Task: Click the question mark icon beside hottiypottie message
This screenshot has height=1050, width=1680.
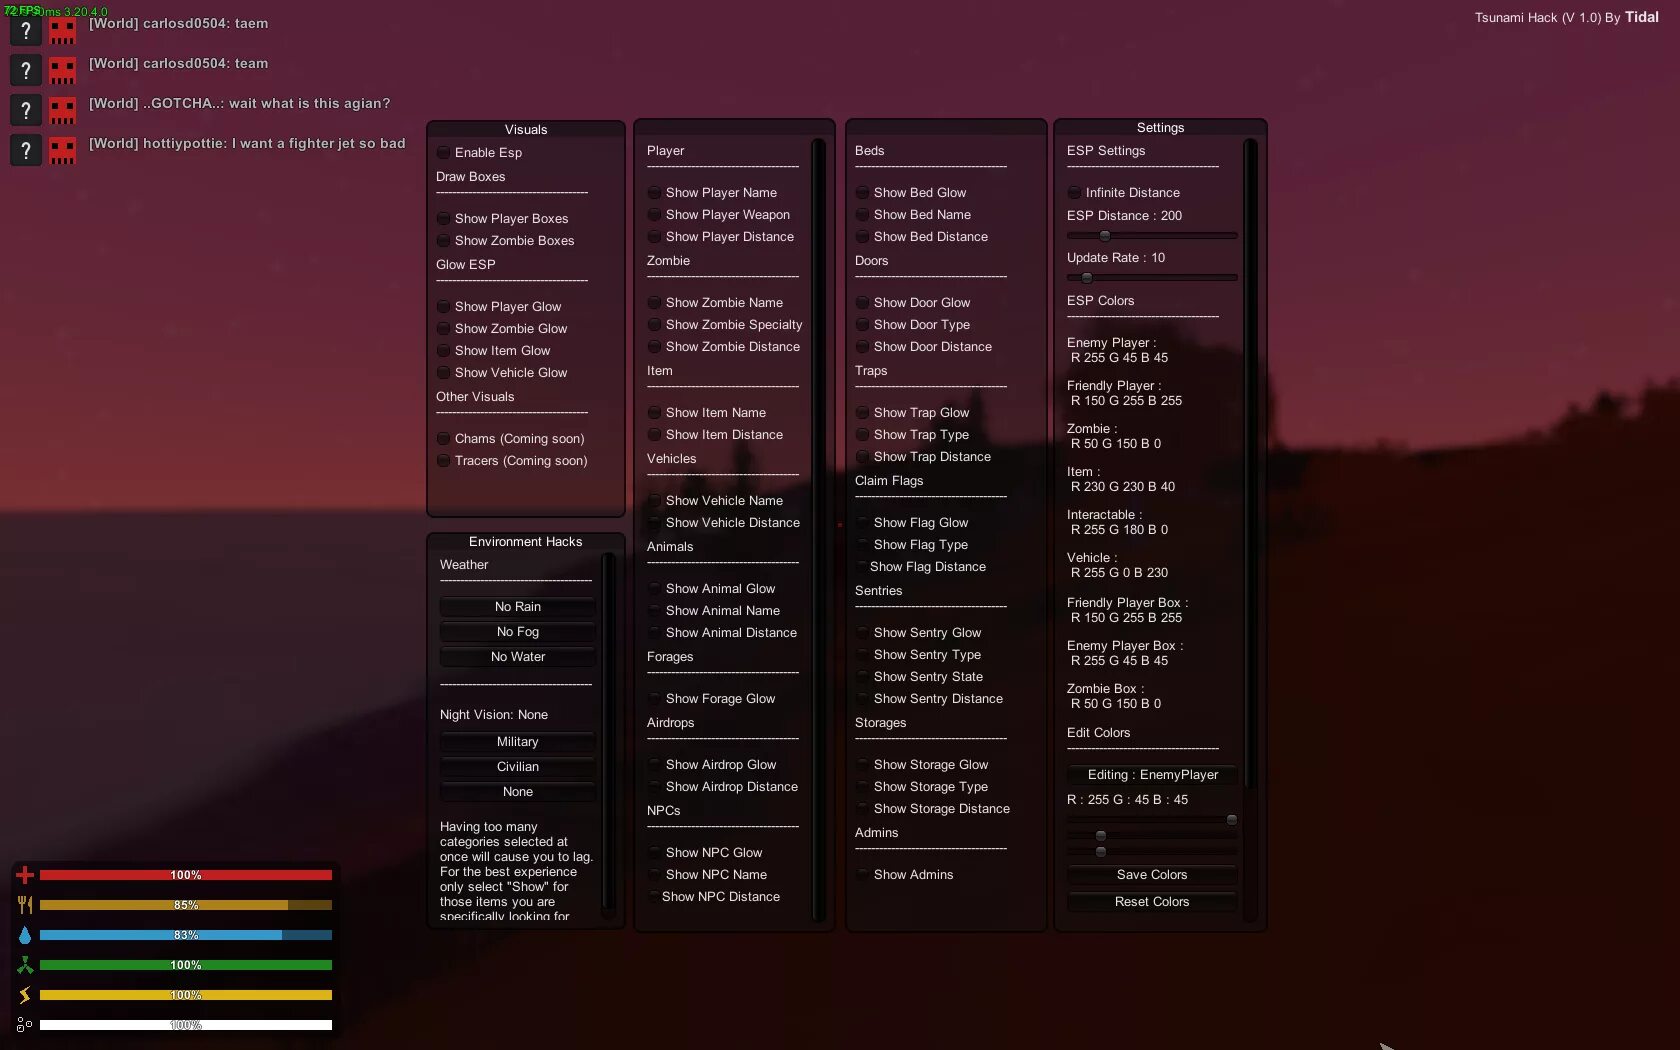Action: tap(26, 150)
